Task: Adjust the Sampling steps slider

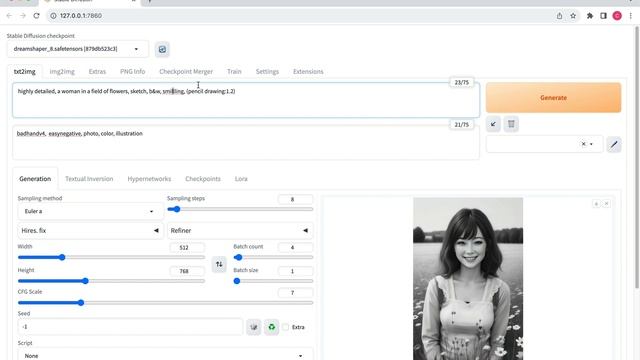Action: (x=240, y=209)
